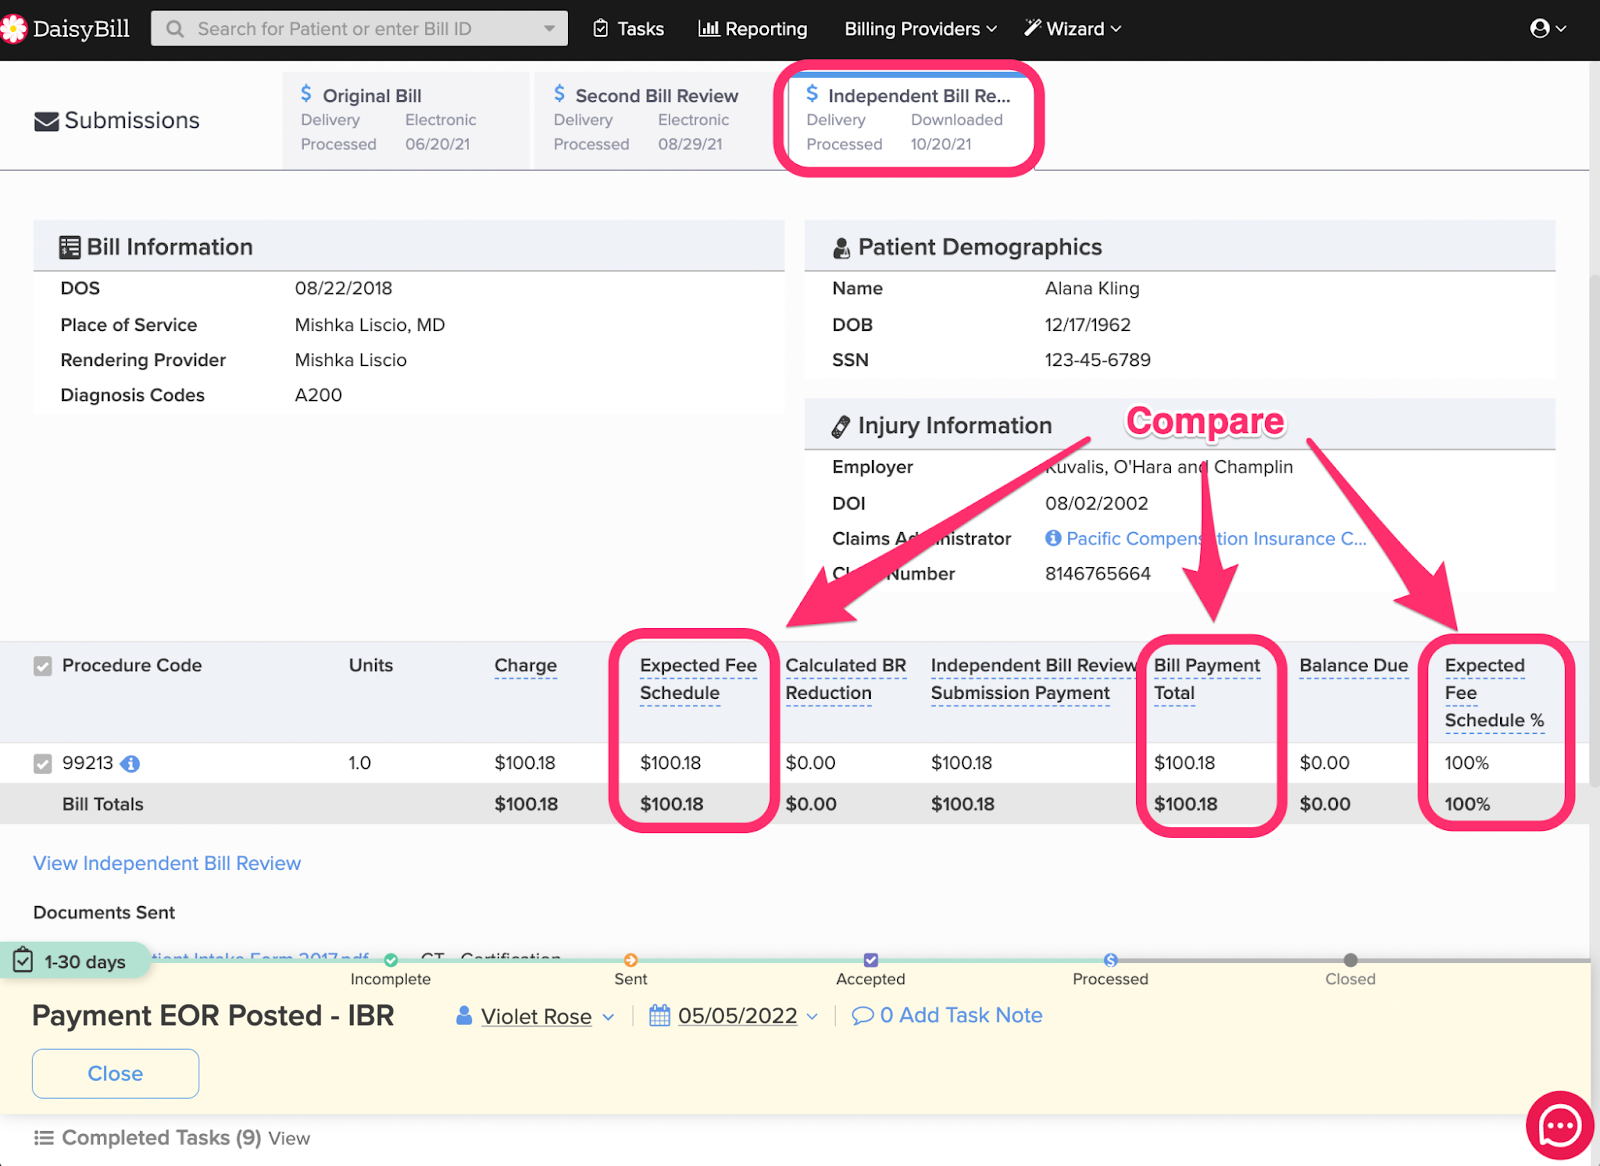Click the Processed marker on the status timeline
1600x1166 pixels.
coord(1110,960)
